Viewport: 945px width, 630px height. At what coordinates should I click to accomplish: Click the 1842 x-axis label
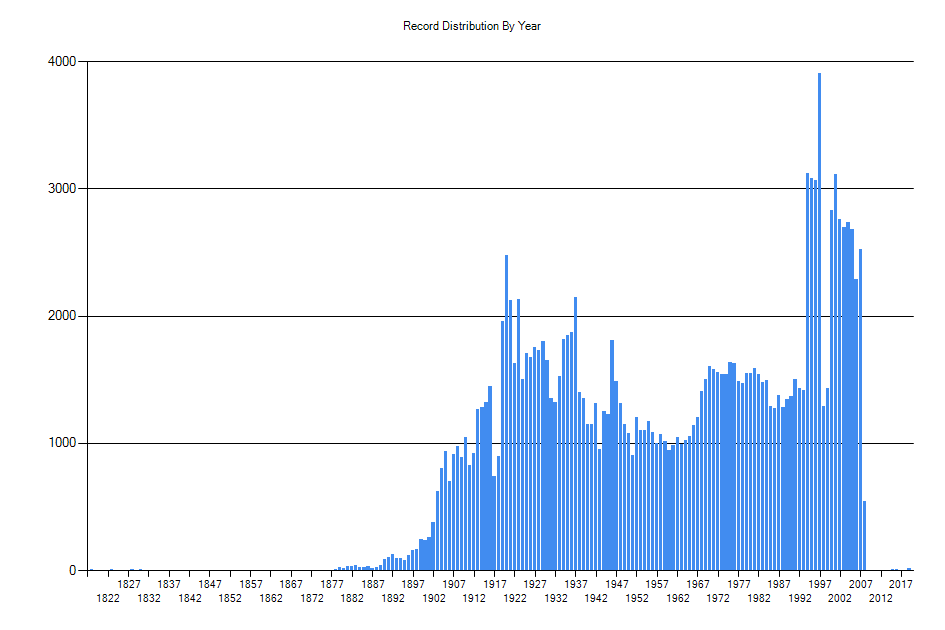[190, 598]
